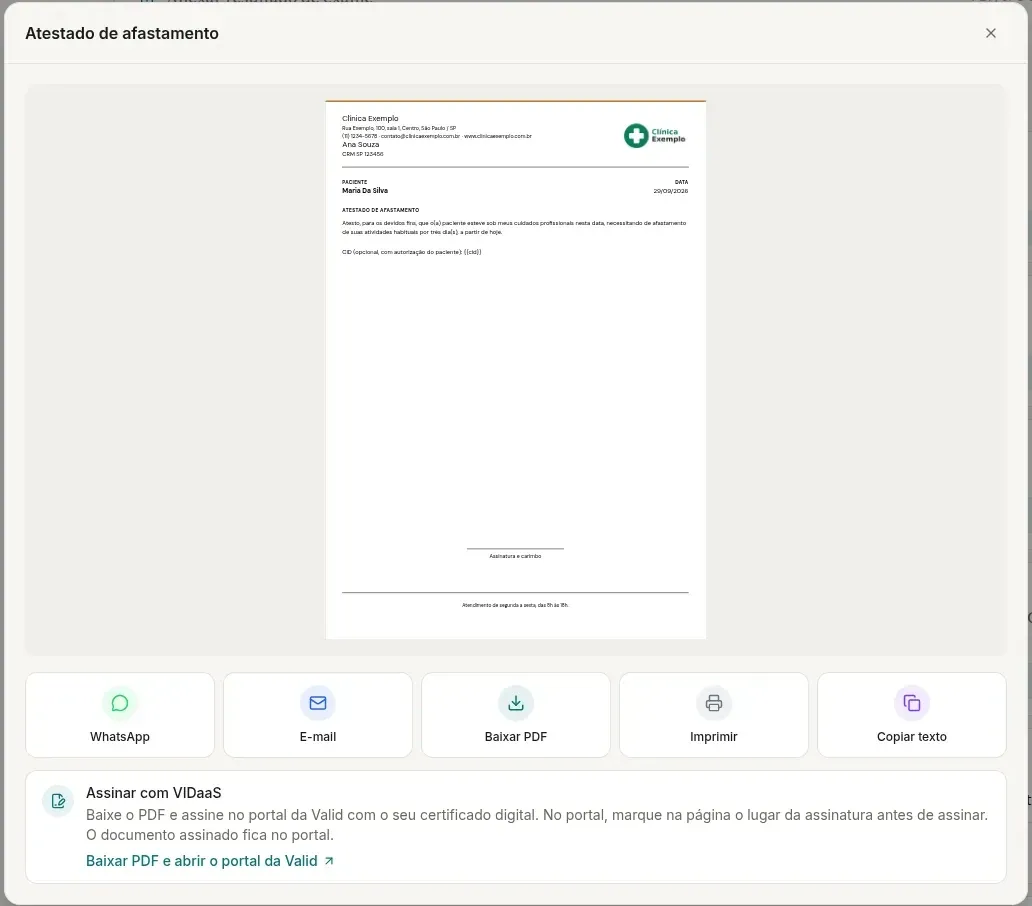
Task: Click the Imprimir printer icon
Action: pos(713,703)
